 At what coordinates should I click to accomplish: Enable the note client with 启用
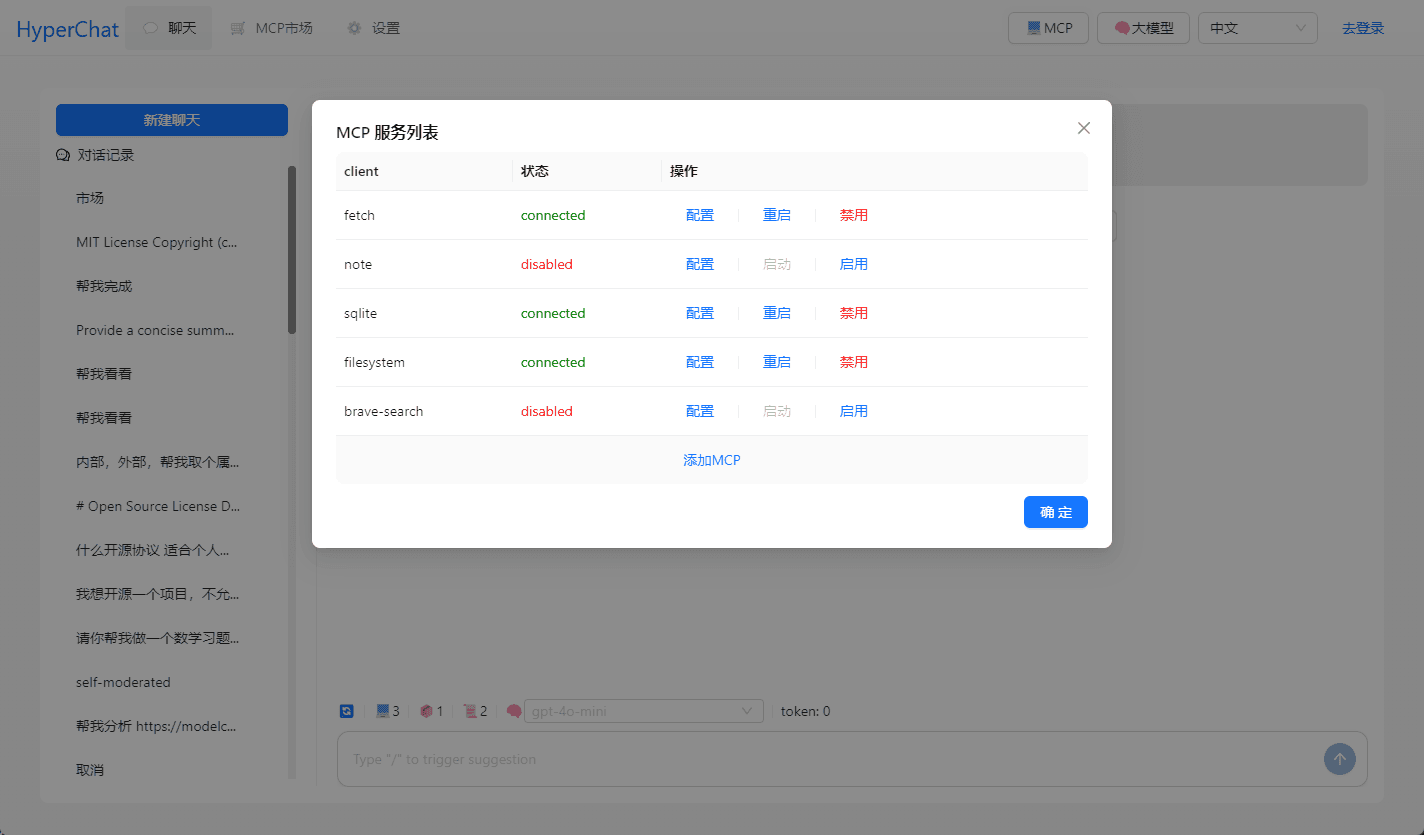click(x=854, y=264)
